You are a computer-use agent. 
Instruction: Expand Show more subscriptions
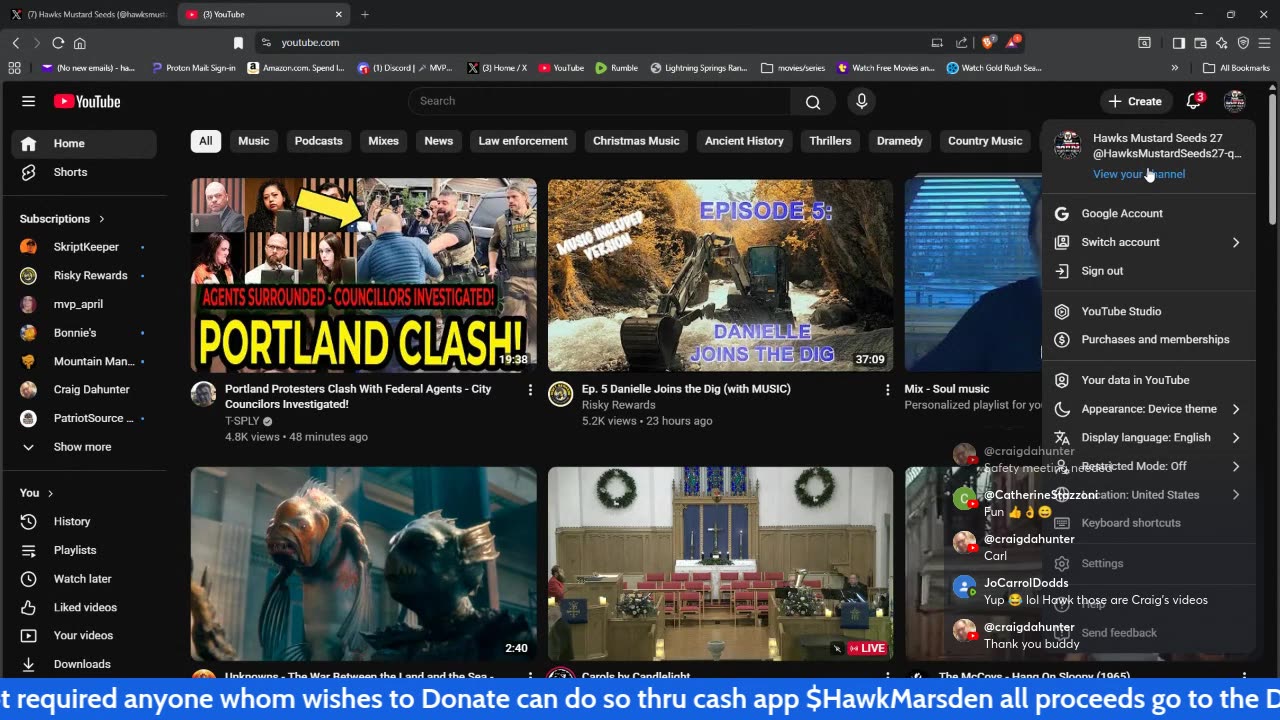[x=82, y=447]
